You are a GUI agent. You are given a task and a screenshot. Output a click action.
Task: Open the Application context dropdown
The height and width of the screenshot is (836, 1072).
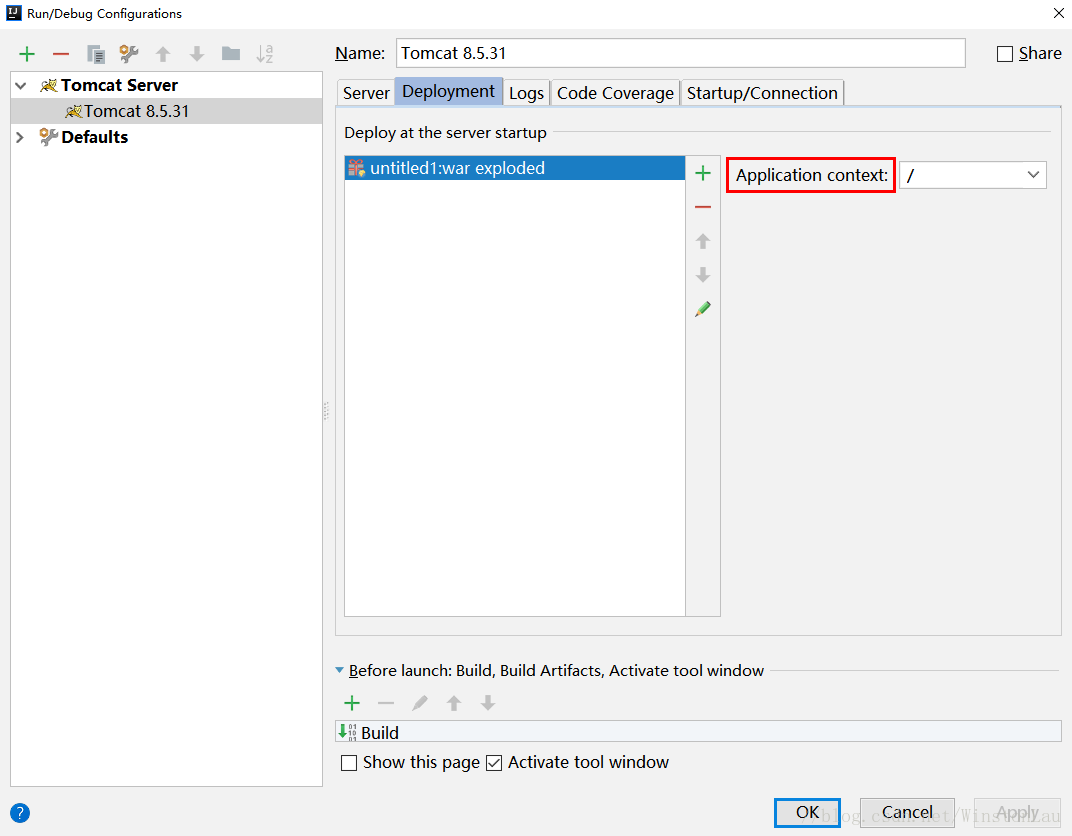click(1032, 175)
